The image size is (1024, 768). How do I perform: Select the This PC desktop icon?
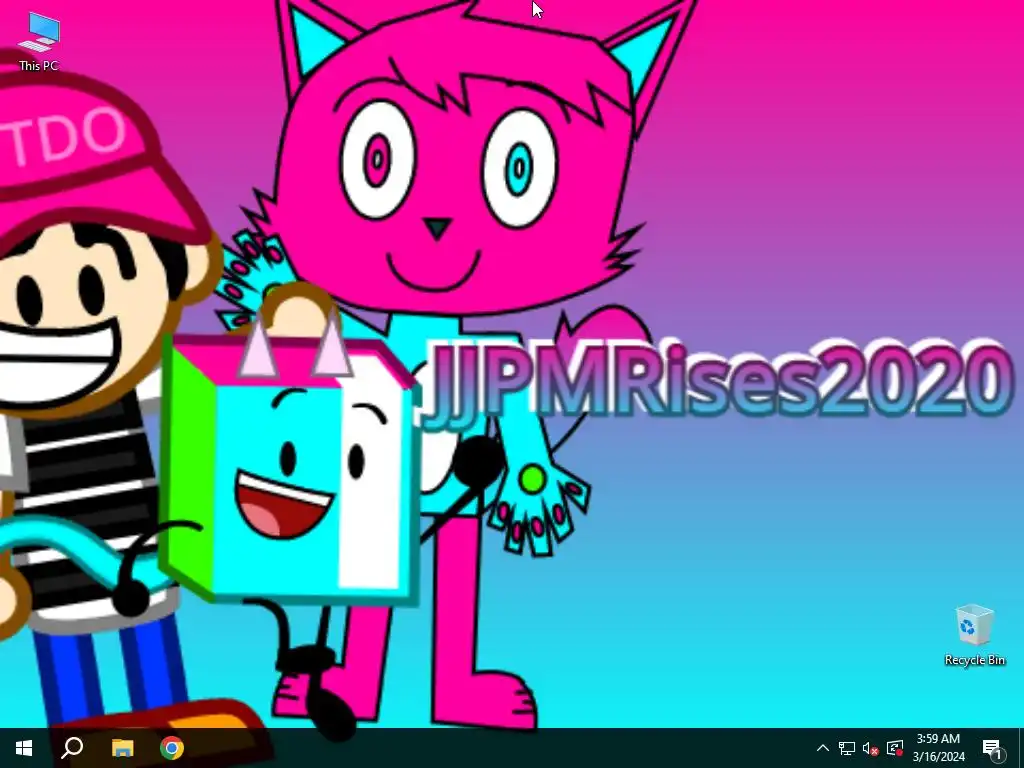pyautogui.click(x=39, y=40)
